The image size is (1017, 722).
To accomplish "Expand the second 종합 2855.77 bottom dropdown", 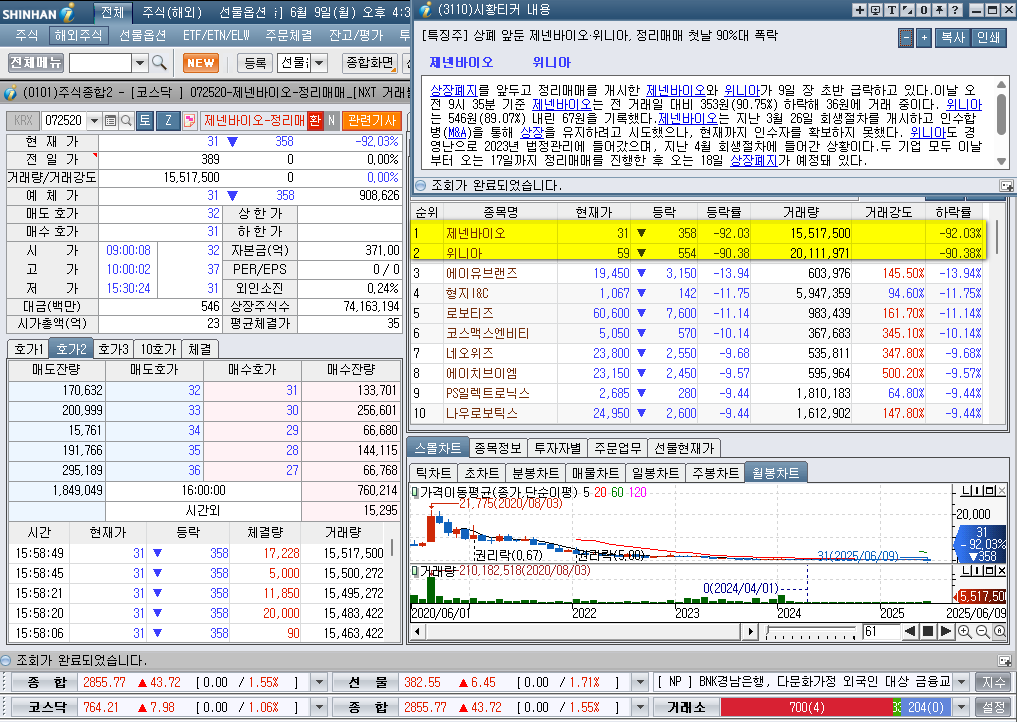I will (x=640, y=707).
